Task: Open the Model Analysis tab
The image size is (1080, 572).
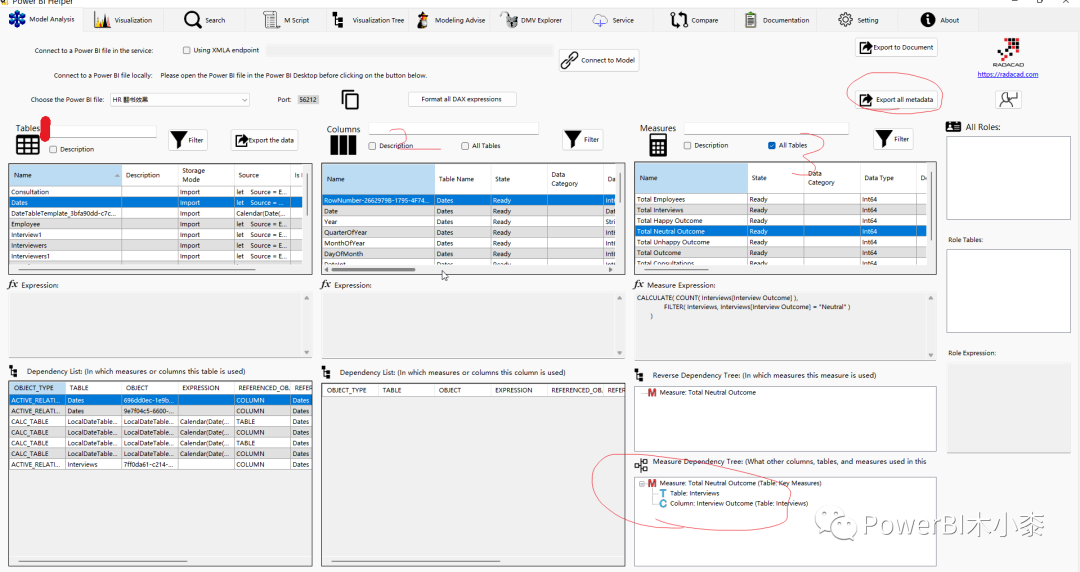Action: 42,19
